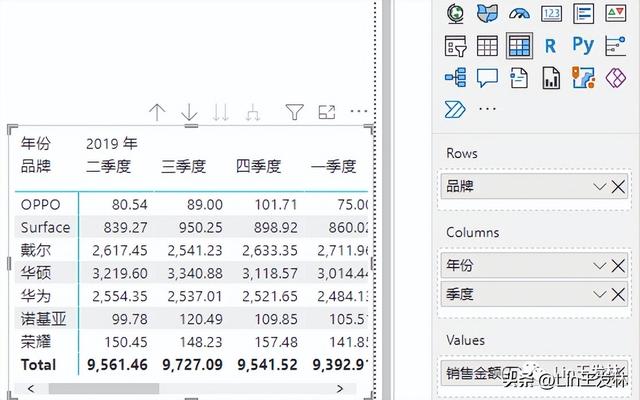Select the multi-row card visual
This screenshot has width=640, height=400.
(x=583, y=14)
